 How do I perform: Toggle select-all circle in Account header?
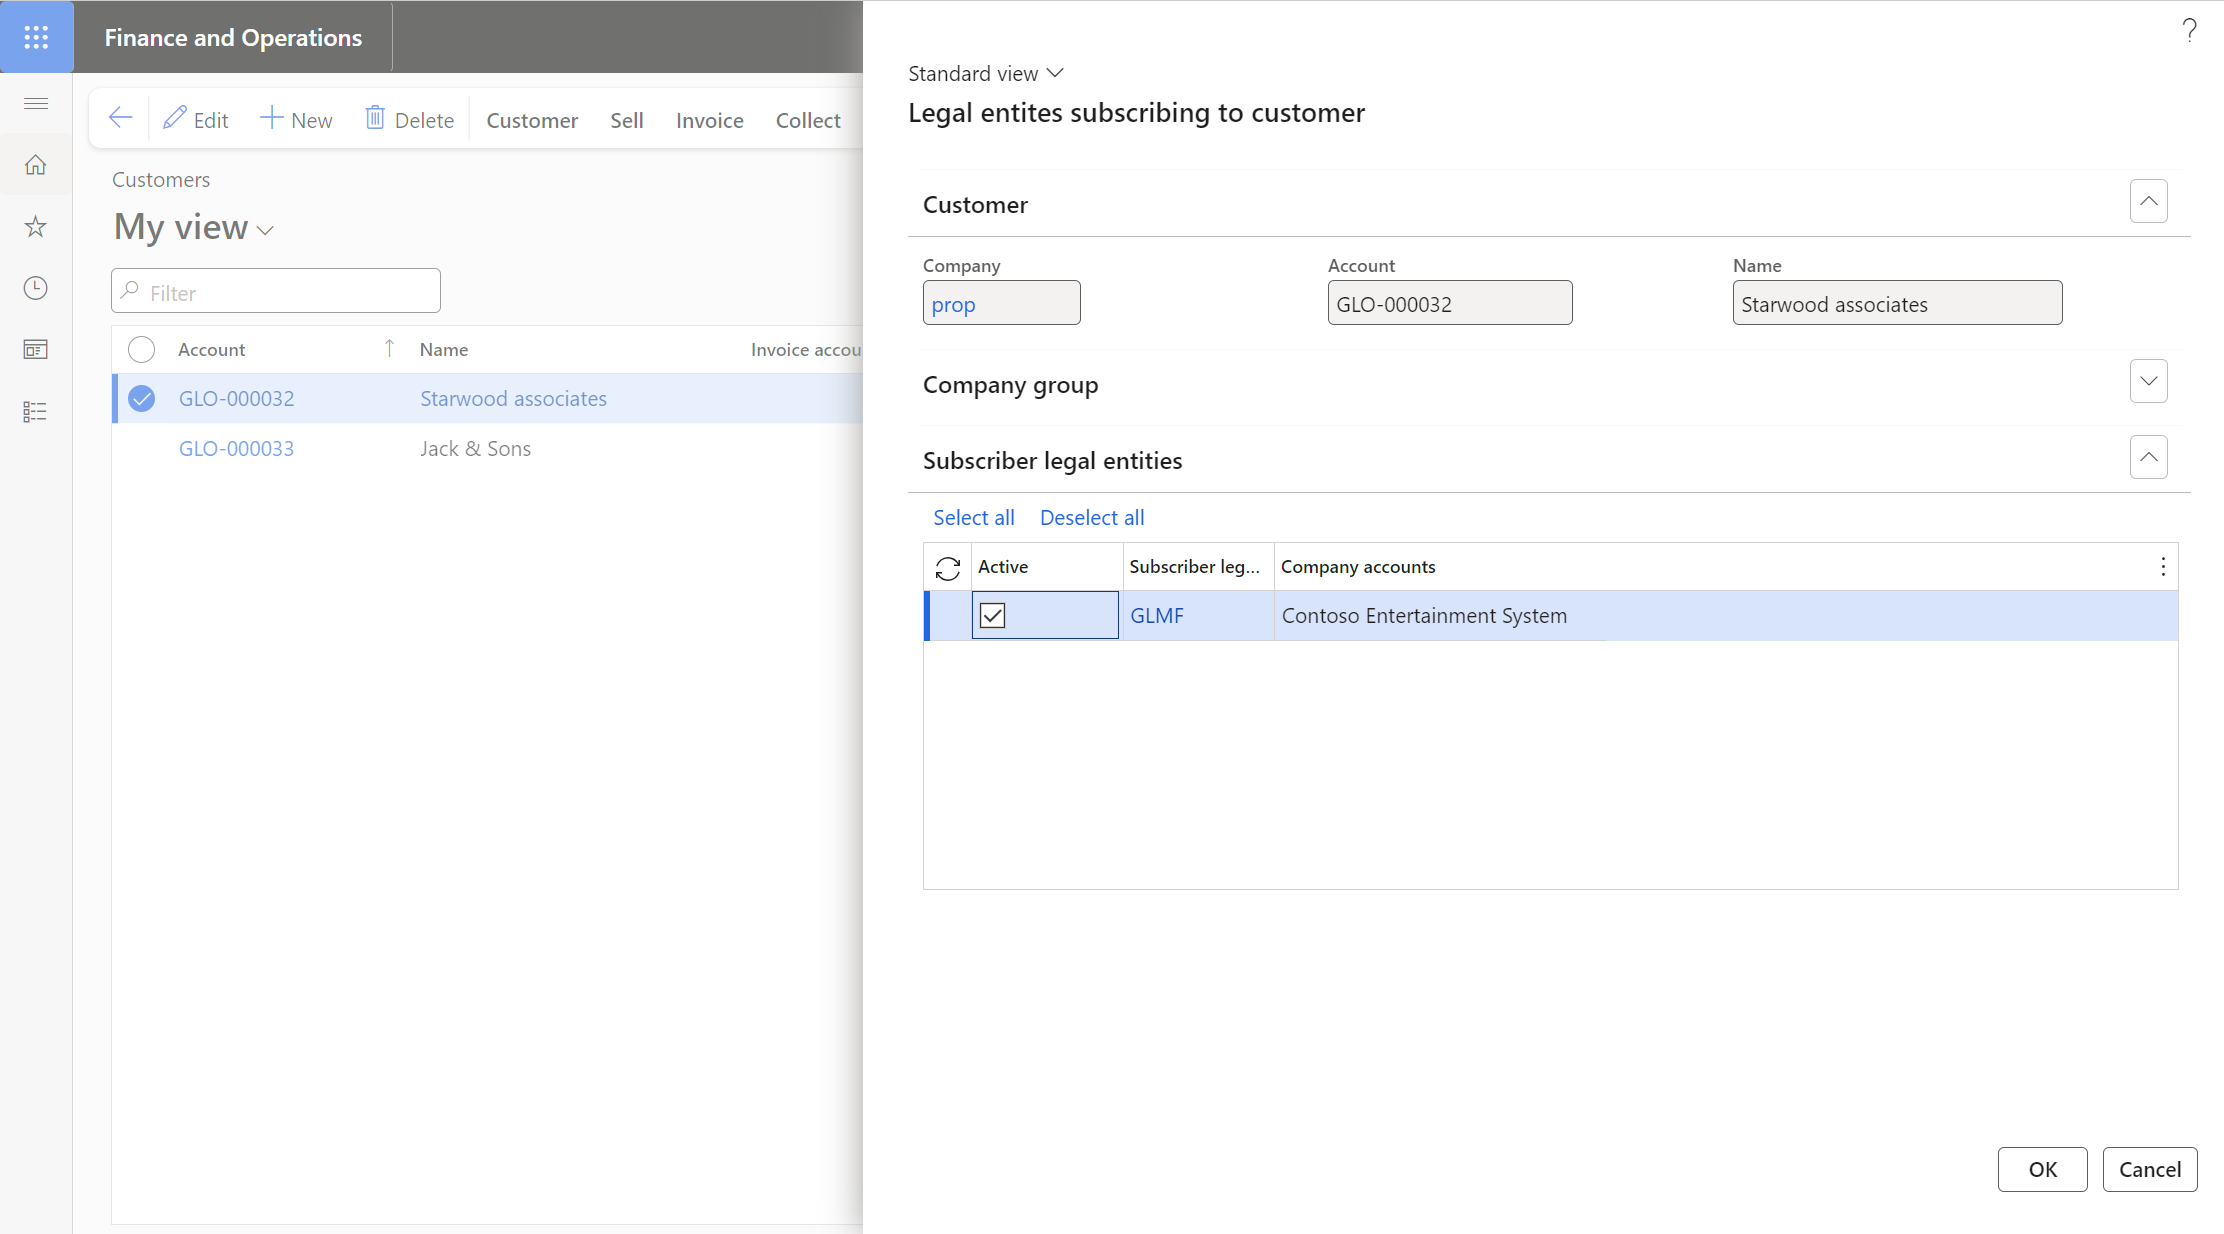[x=142, y=349]
